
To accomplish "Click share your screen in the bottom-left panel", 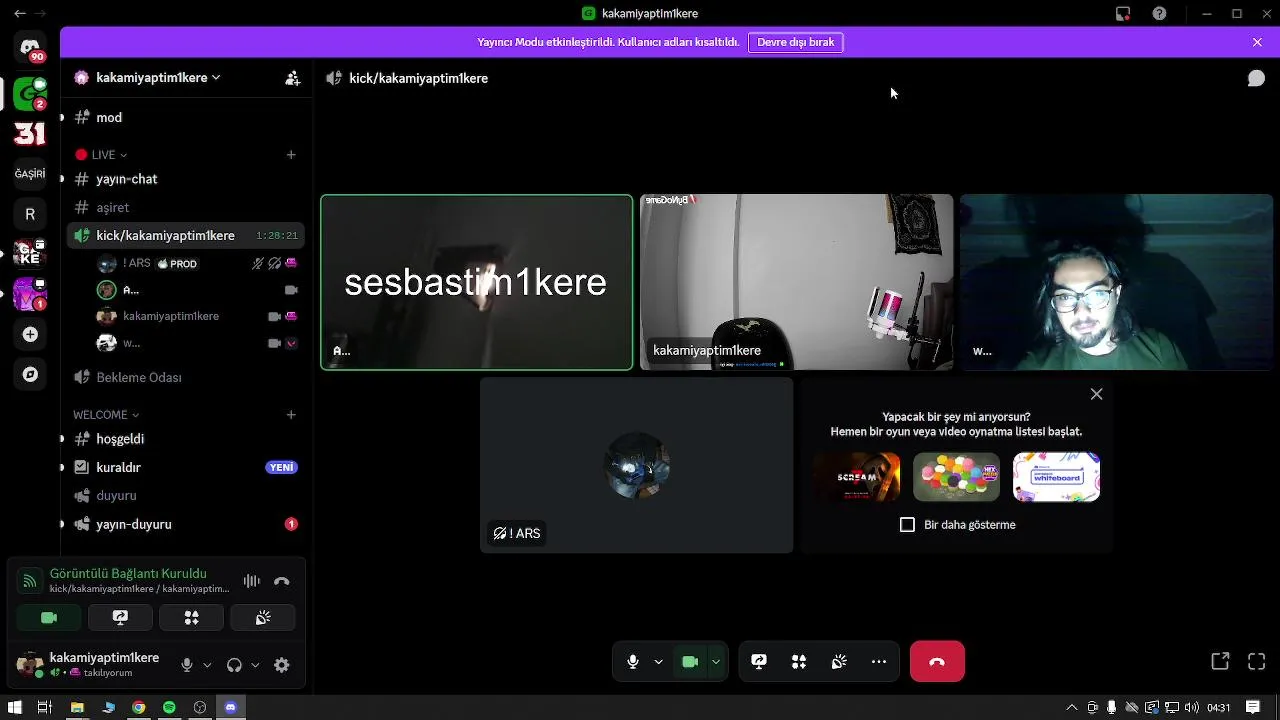I will [120, 618].
